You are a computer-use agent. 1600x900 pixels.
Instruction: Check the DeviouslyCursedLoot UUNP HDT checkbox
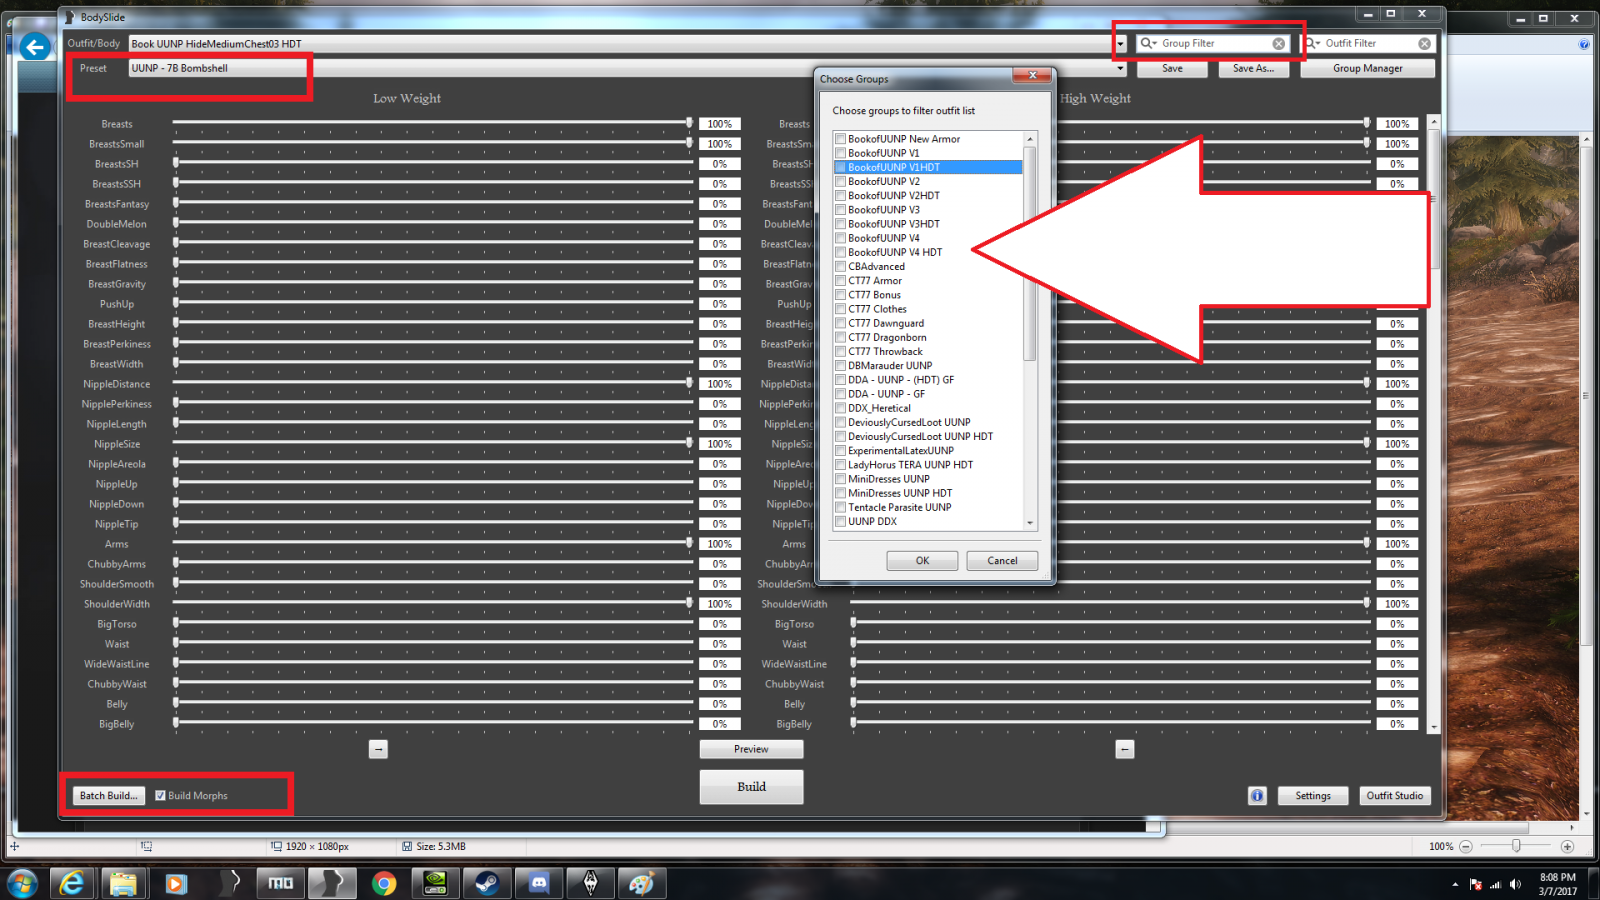[x=841, y=436]
